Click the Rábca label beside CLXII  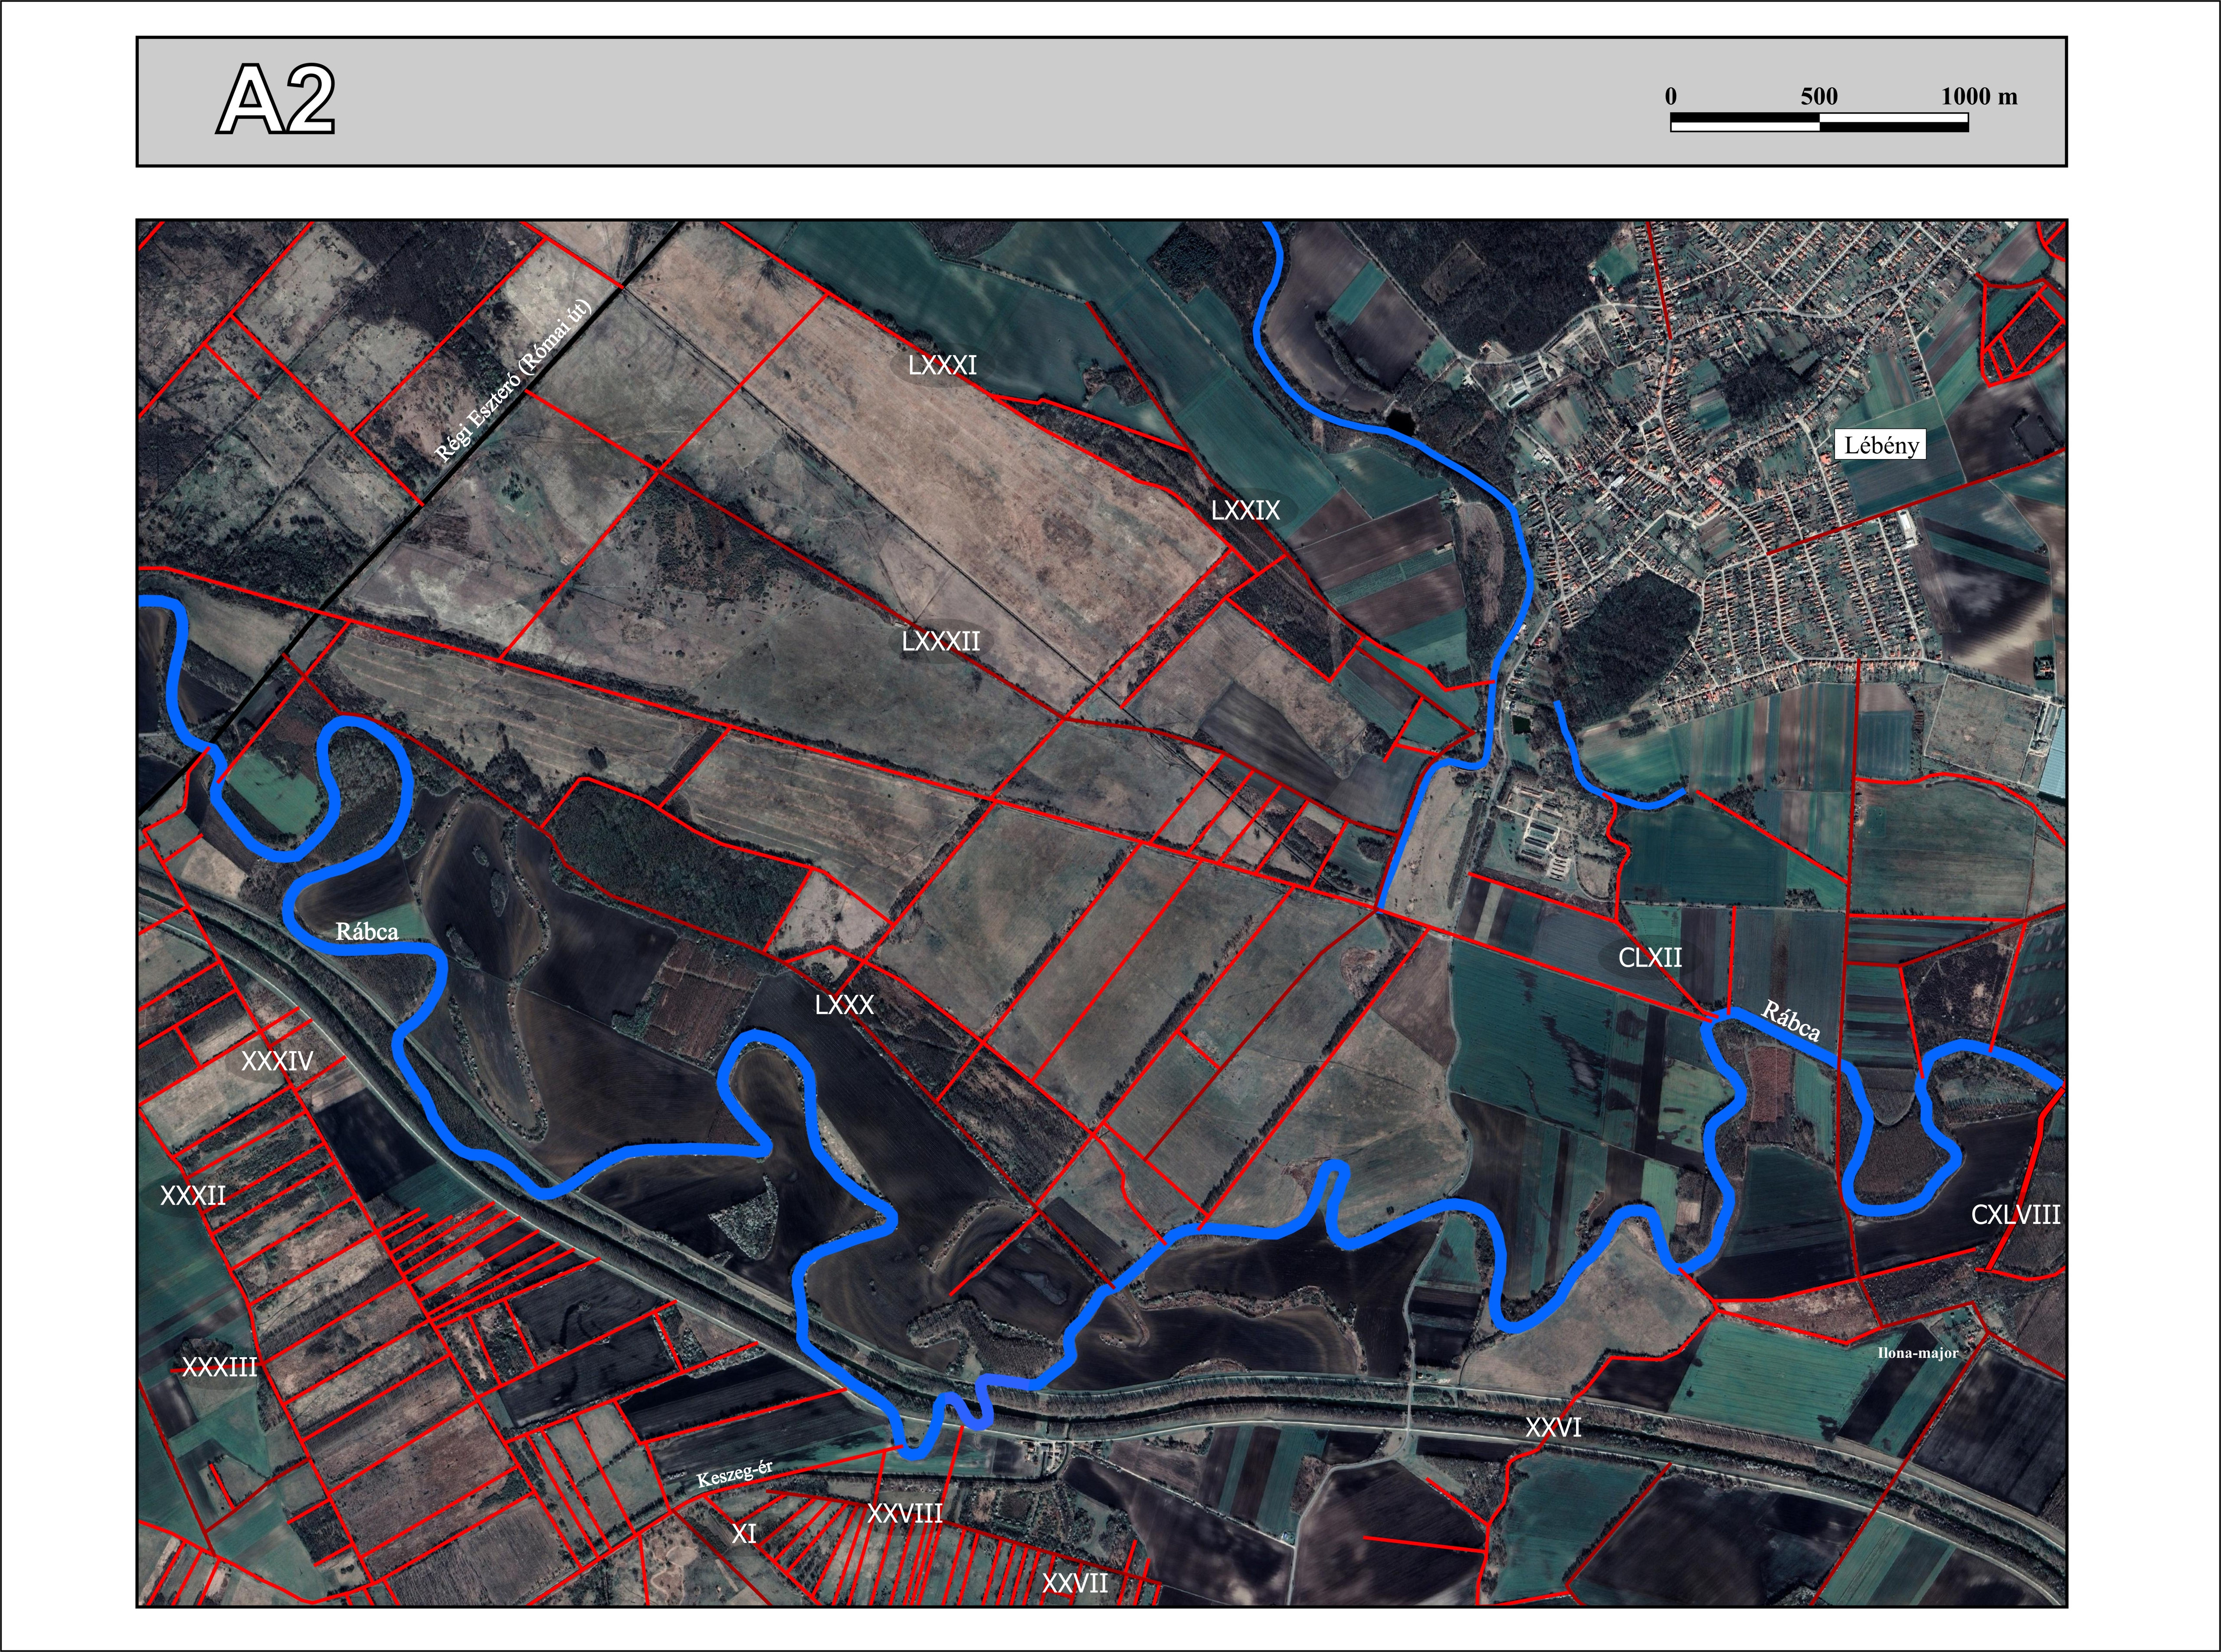pyautogui.click(x=1790, y=1020)
